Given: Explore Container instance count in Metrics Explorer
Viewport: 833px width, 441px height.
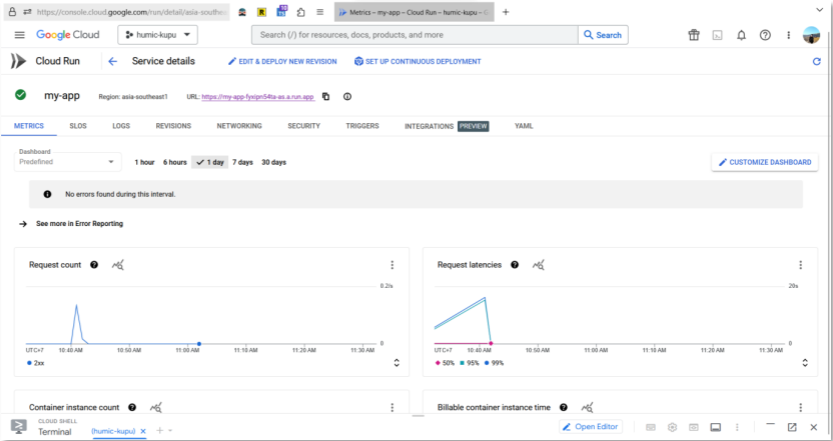Looking at the screenshot, I should (156, 408).
